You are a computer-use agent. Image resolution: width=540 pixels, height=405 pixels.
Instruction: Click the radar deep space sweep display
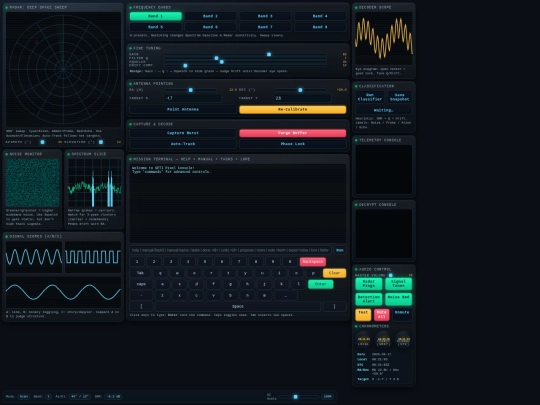click(x=63, y=70)
